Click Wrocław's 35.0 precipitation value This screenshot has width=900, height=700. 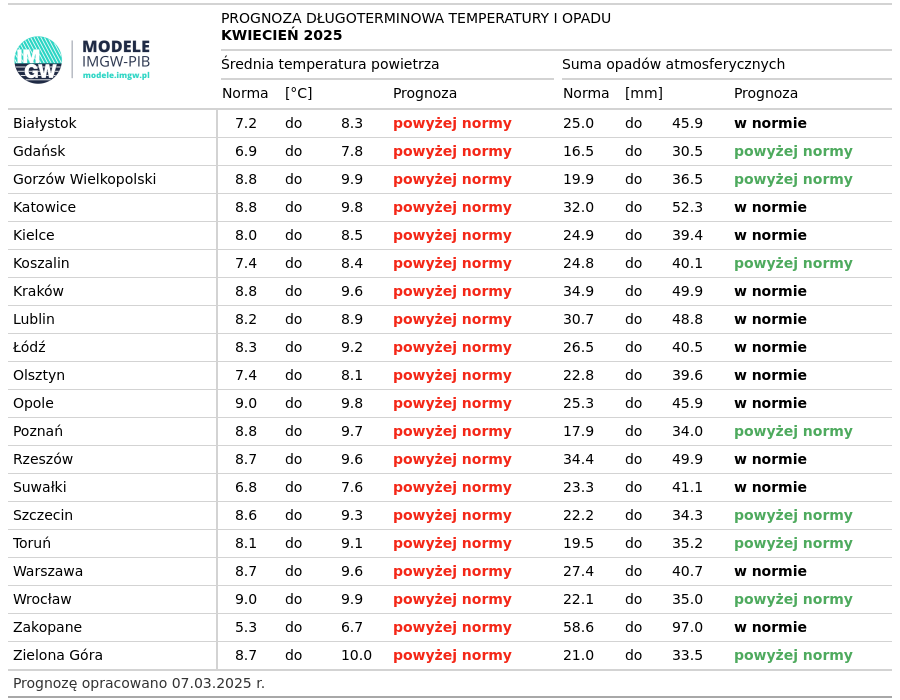pos(688,600)
